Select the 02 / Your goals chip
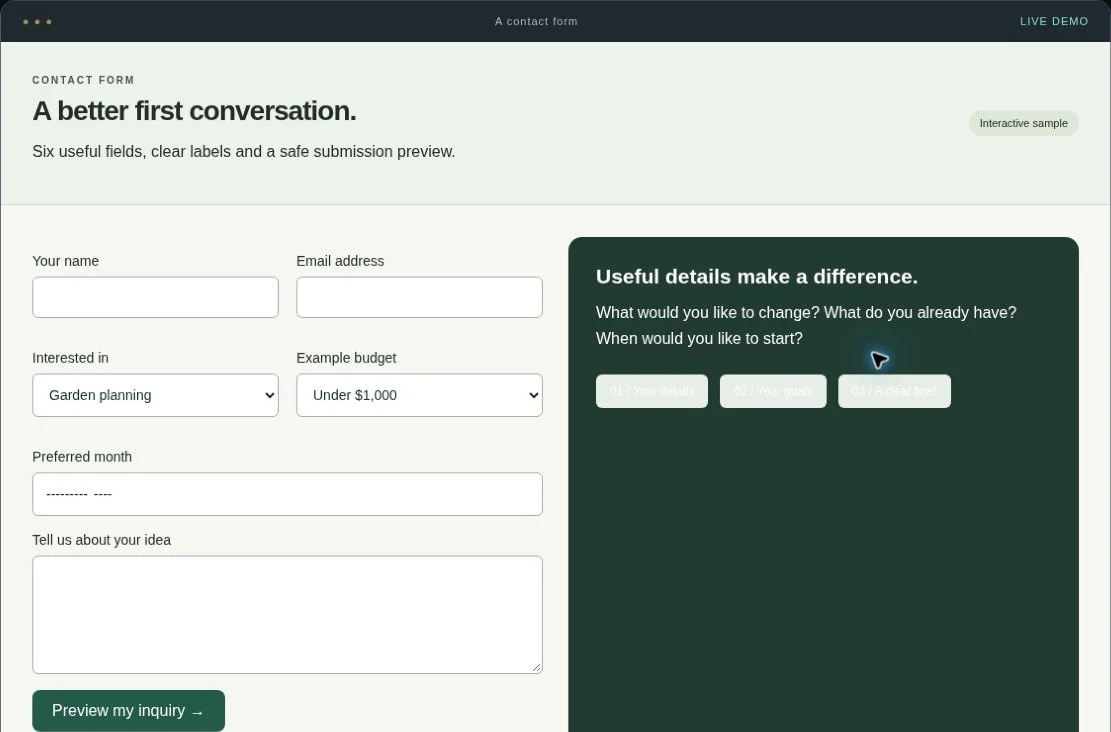Screen dimensions: 1111x732 click(773, 391)
